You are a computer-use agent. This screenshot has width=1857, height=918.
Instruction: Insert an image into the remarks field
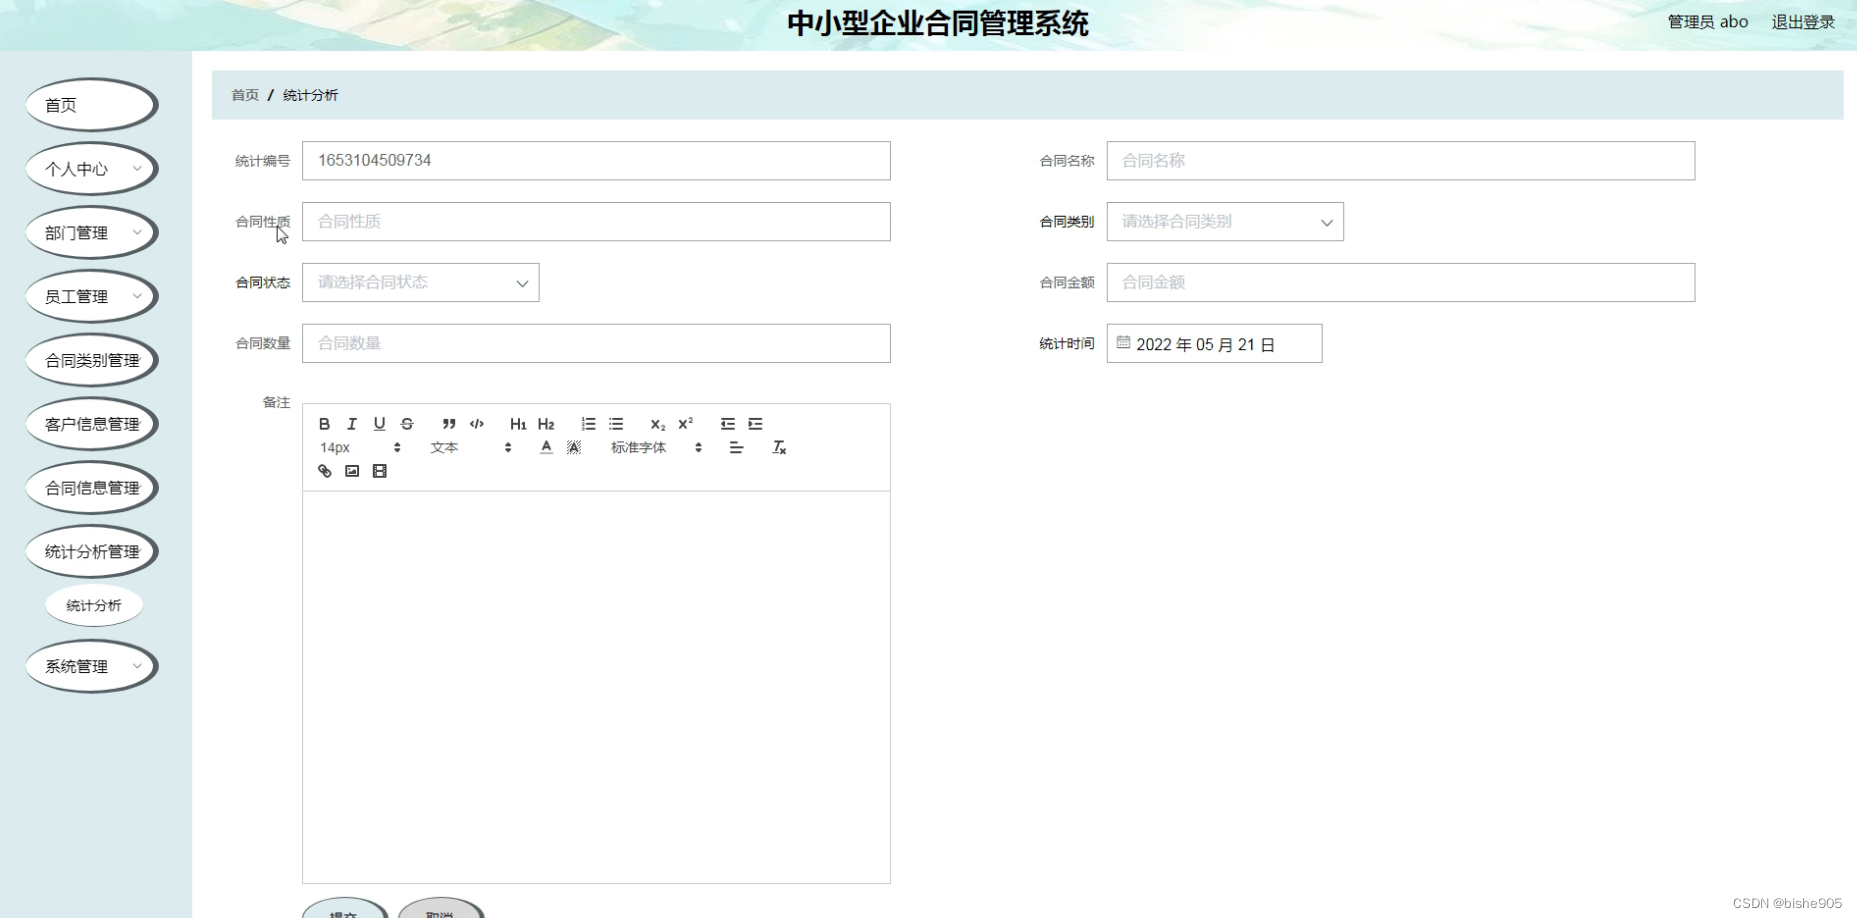(351, 470)
